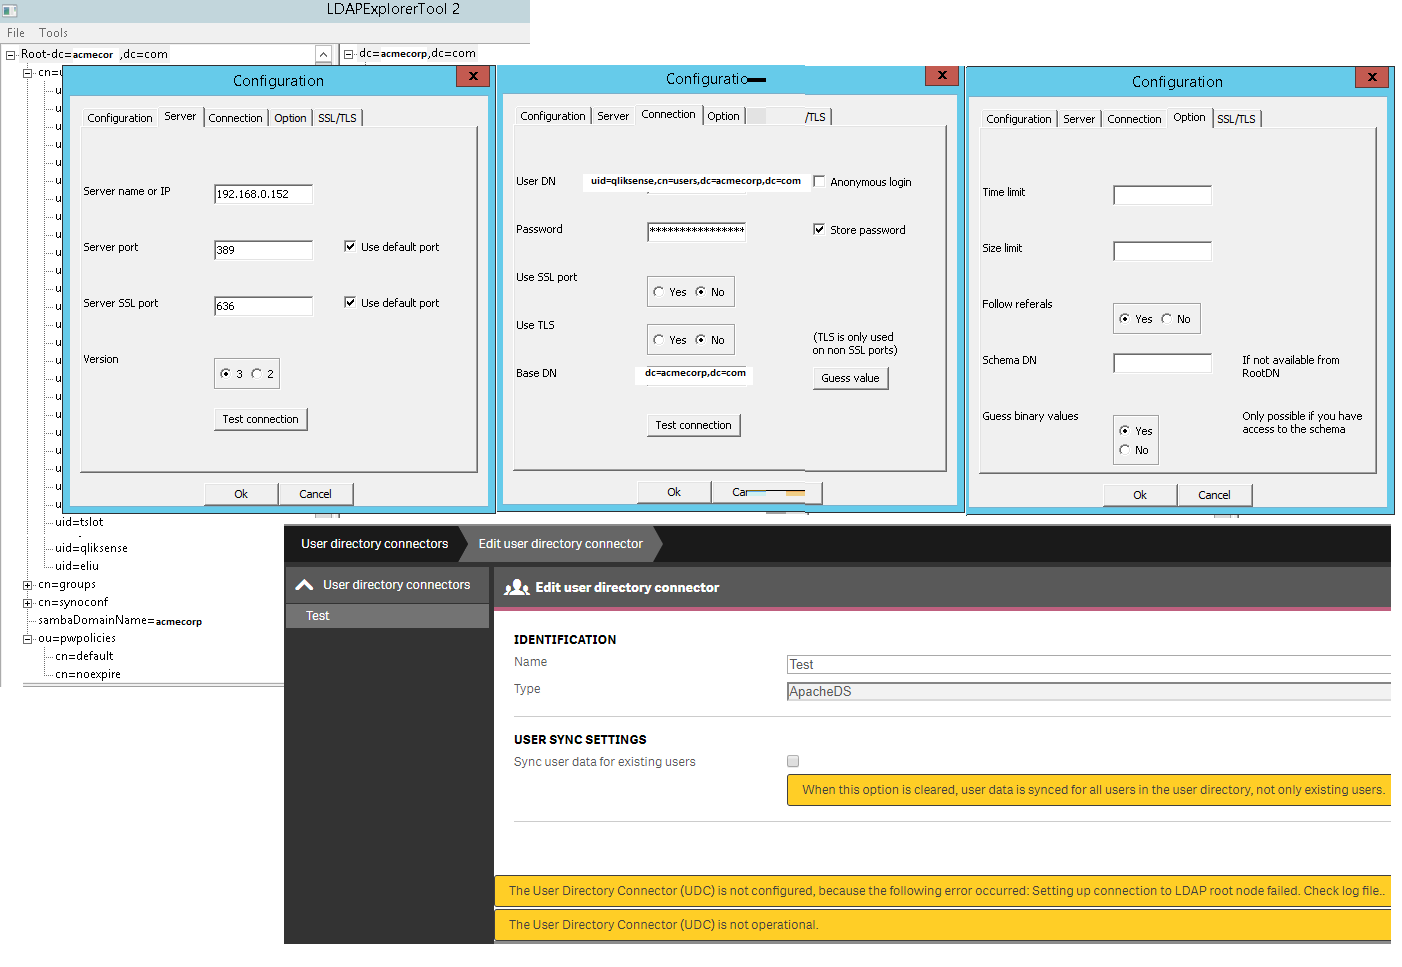Click the Password input field
Viewport: 1402px width, 967px height.
(696, 231)
